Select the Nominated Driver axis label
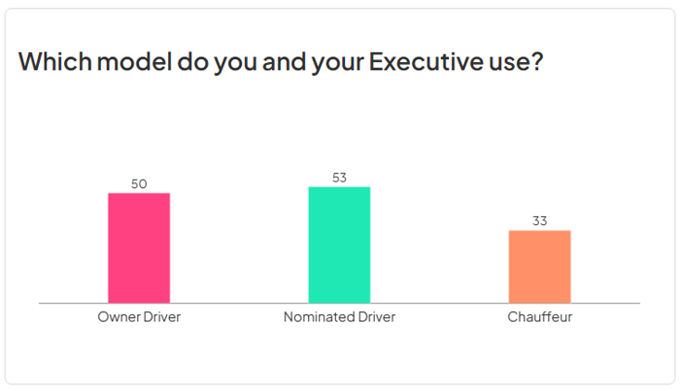The width and height of the screenshot is (681, 391). 339,317
